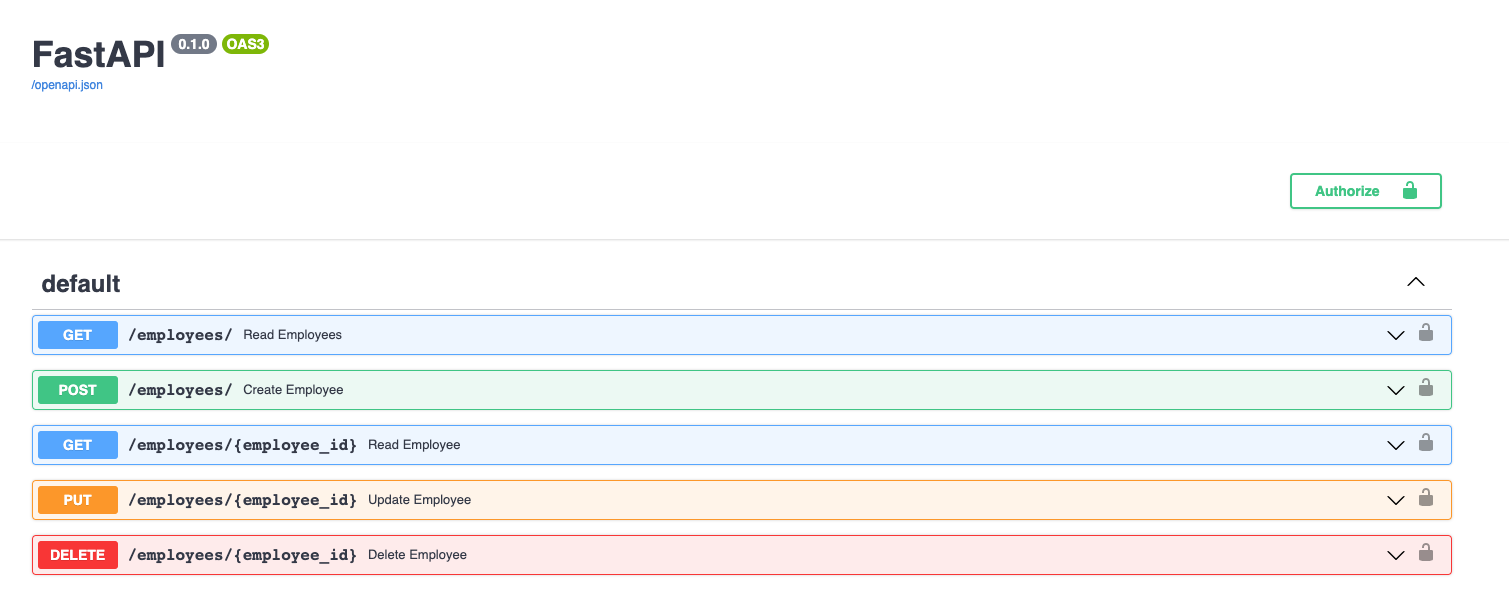Expand the Read Employees endpoint chevron
The image size is (1509, 607).
1396,335
